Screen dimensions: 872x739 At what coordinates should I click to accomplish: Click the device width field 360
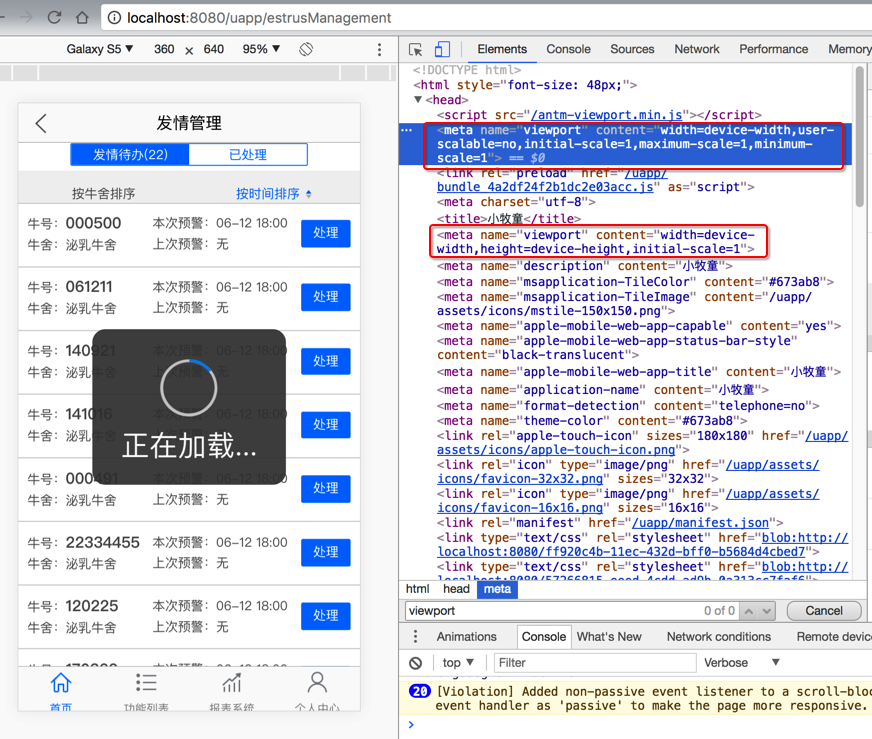(164, 49)
